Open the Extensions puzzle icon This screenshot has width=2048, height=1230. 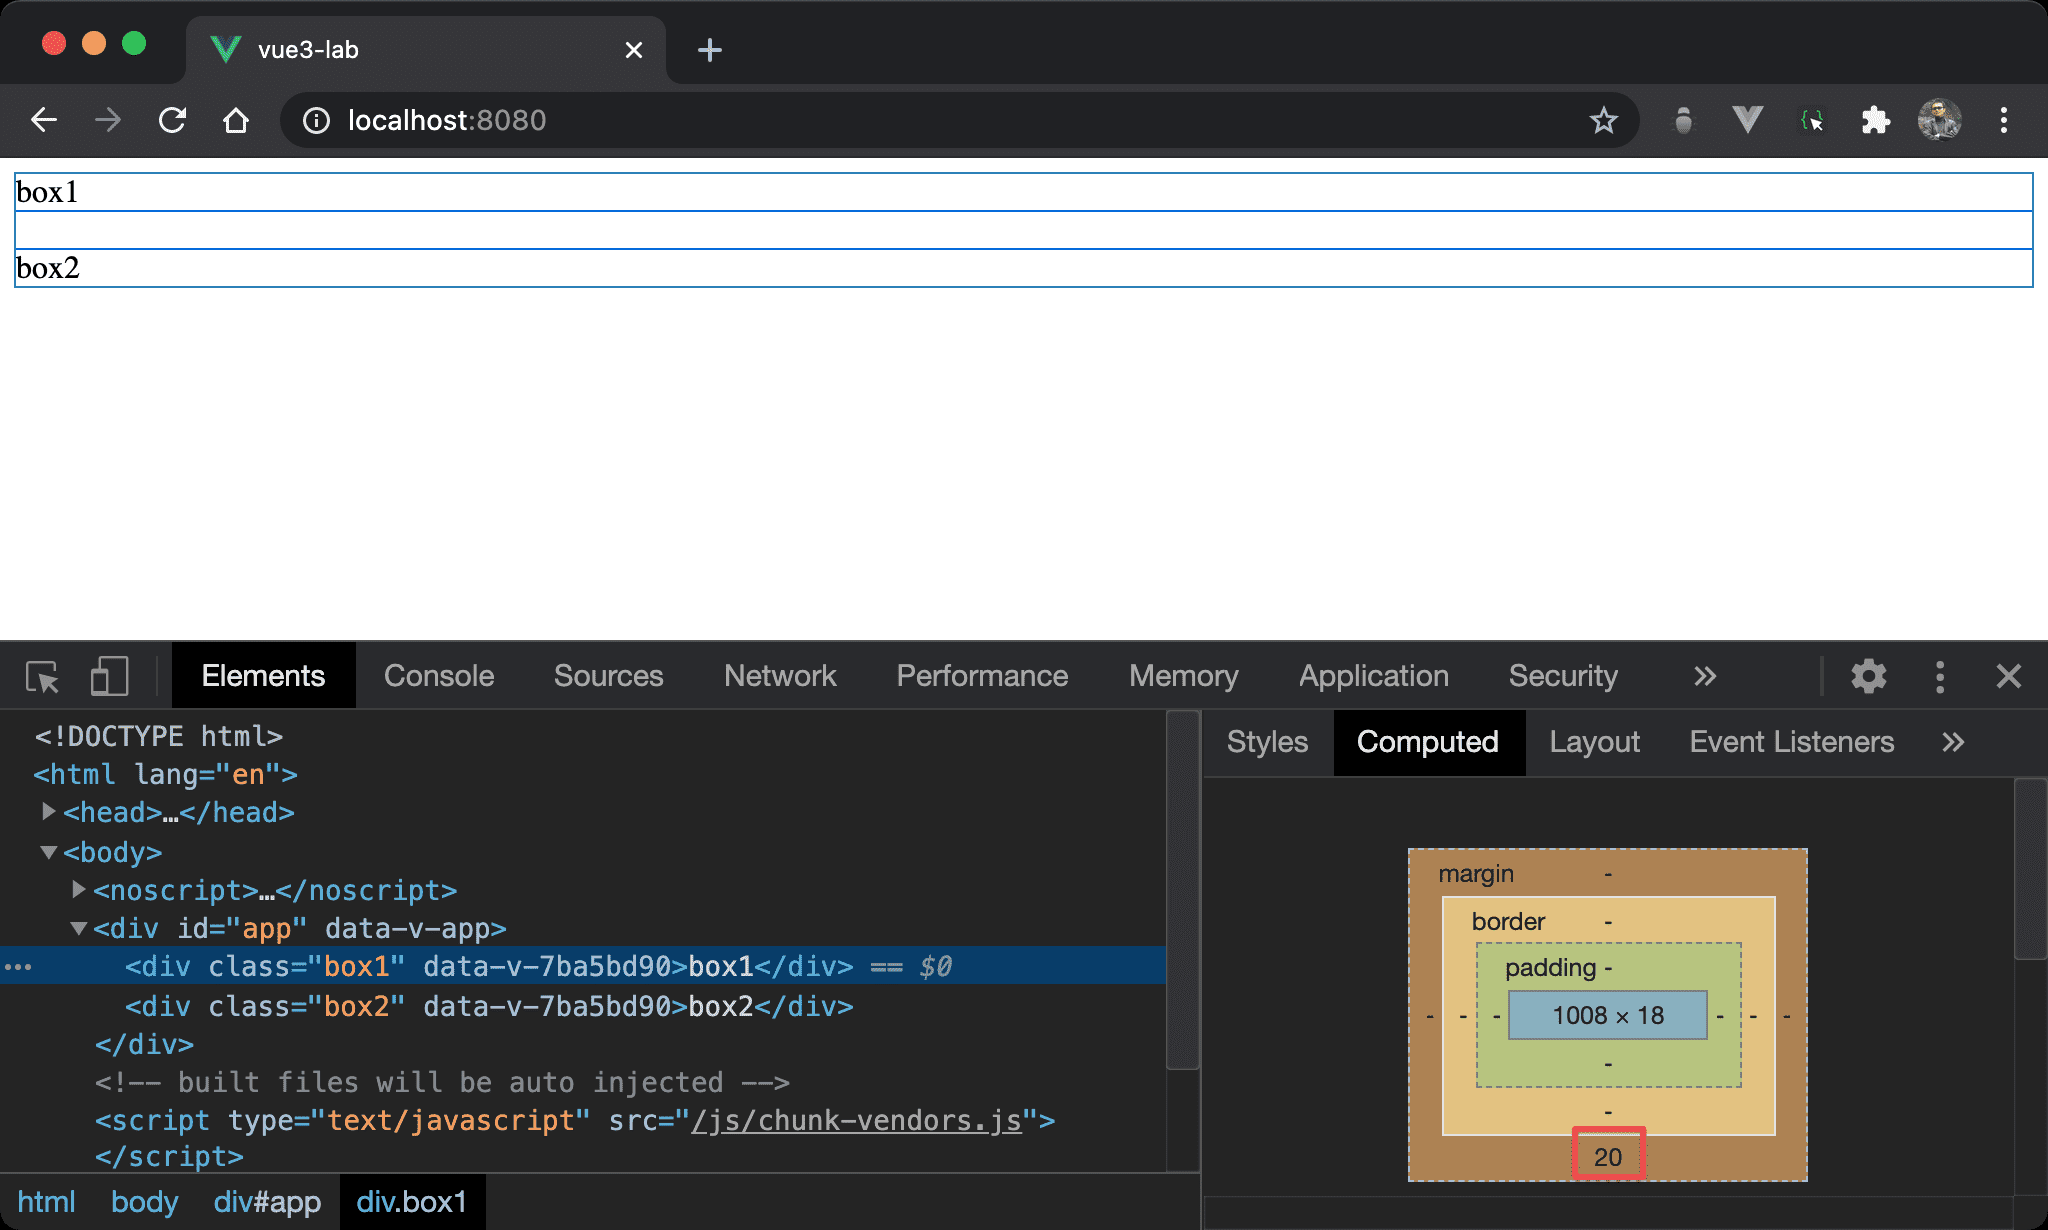(x=1875, y=121)
